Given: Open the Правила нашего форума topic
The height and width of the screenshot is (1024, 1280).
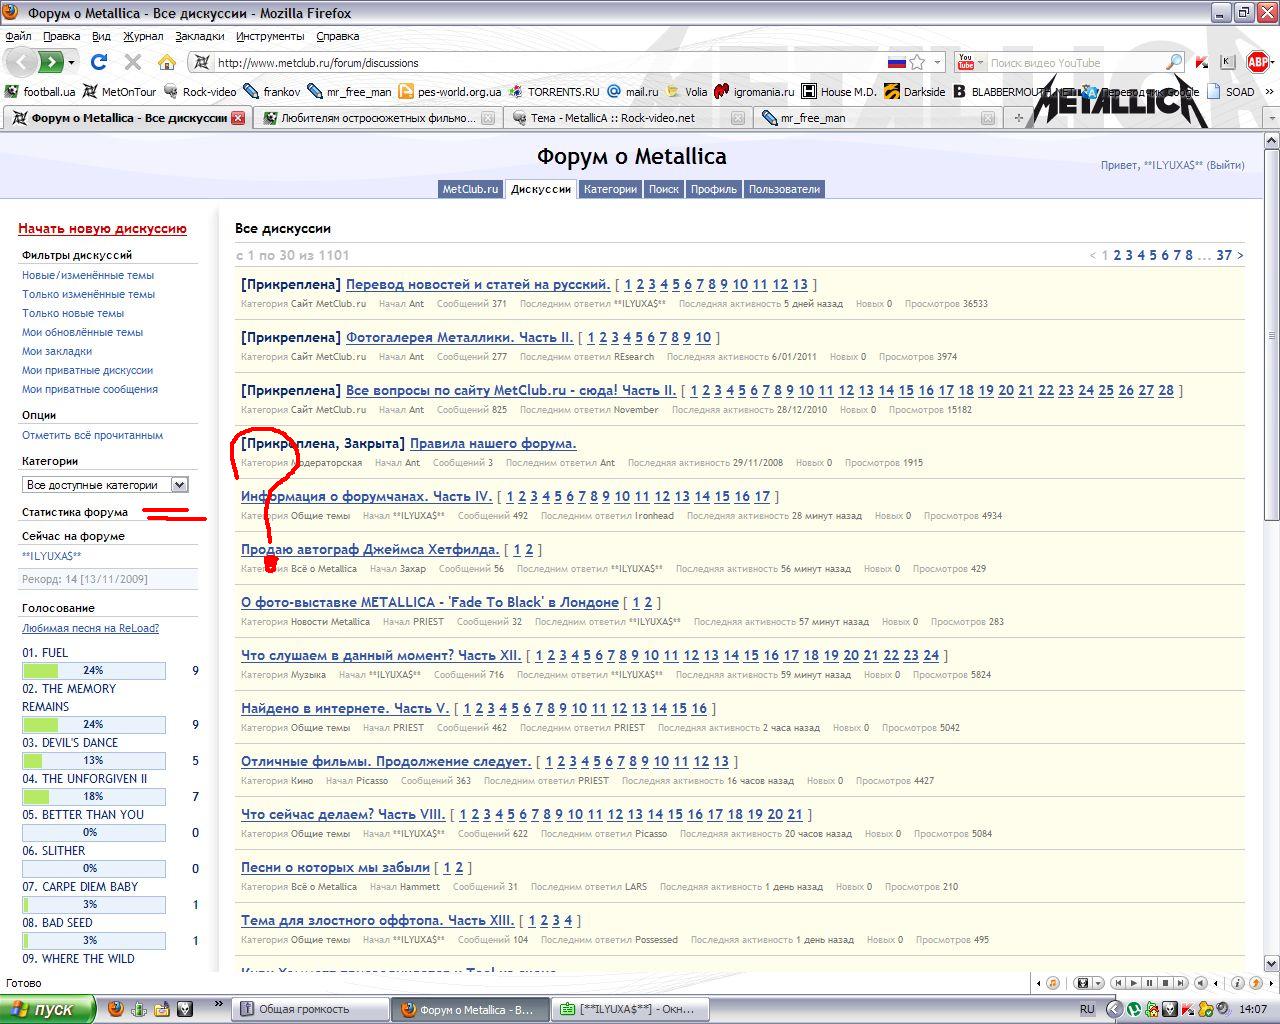Looking at the screenshot, I should click(x=493, y=444).
